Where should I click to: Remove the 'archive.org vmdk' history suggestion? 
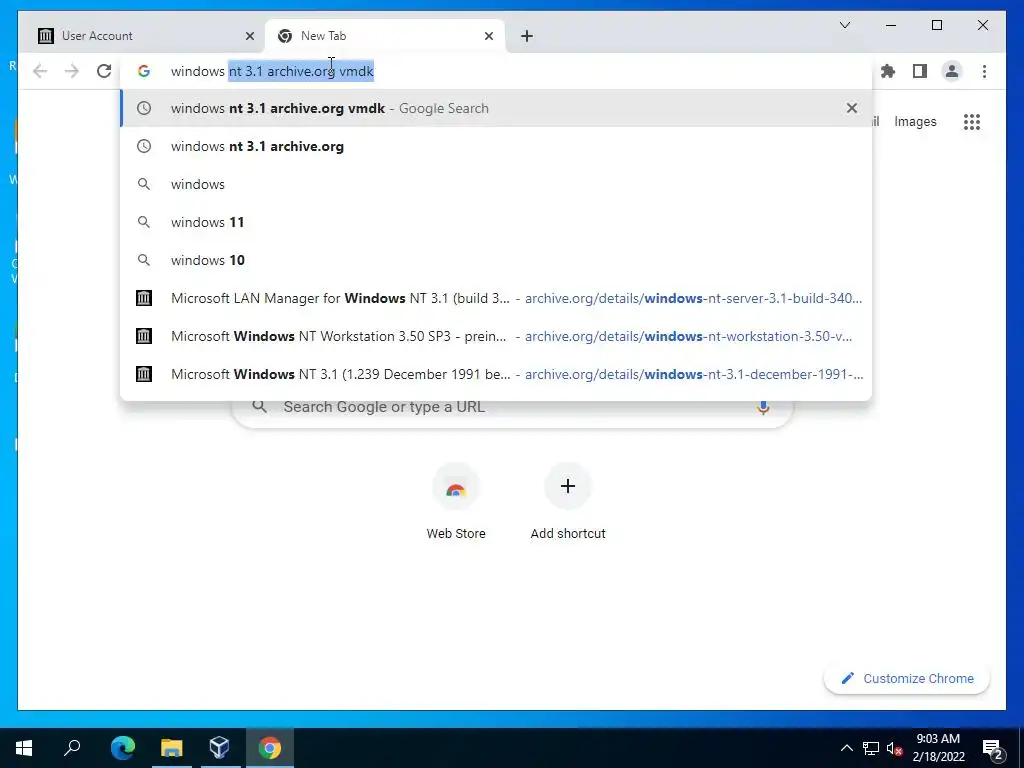pos(852,108)
